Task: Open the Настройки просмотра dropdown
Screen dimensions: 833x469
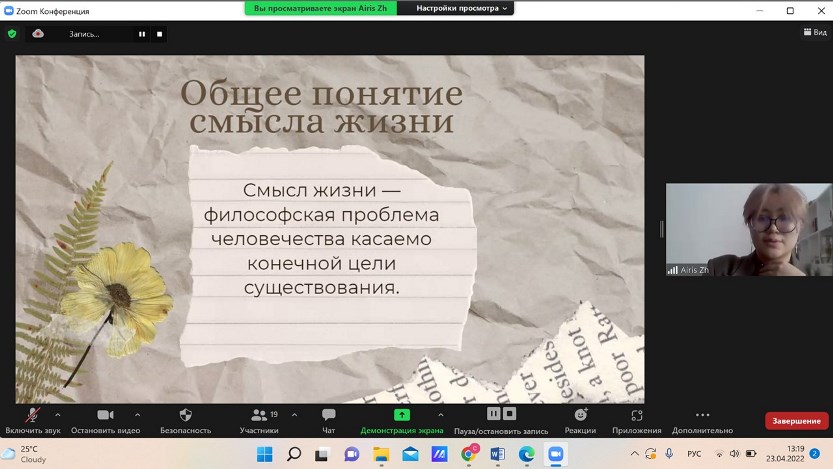Action: tap(463, 8)
